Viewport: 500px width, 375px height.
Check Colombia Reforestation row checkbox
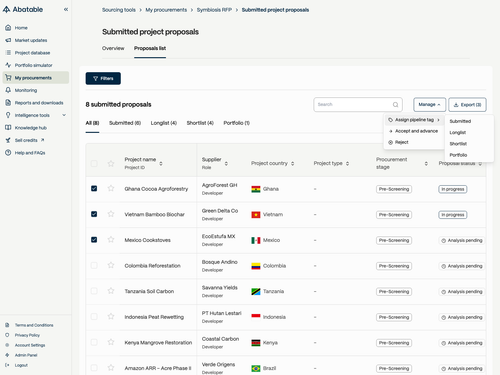click(94, 265)
